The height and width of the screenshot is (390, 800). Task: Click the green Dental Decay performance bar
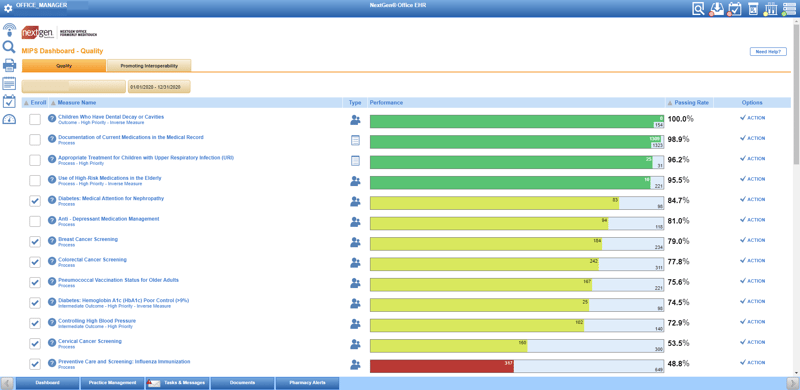[x=516, y=121]
